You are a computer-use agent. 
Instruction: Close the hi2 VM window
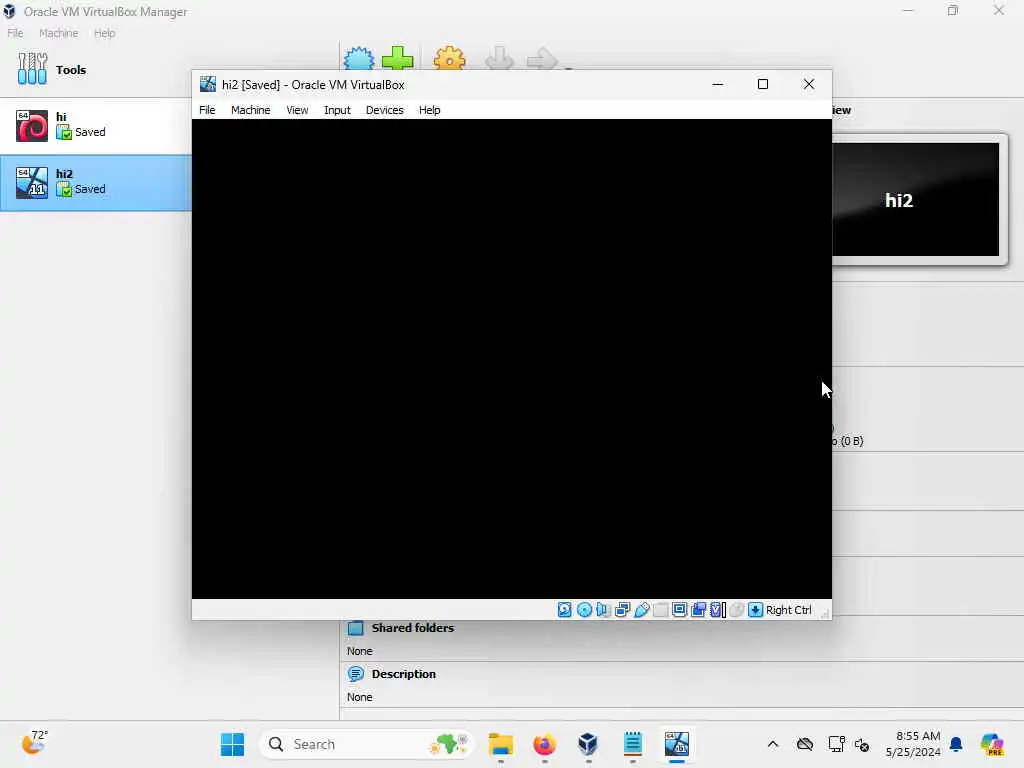[x=808, y=84]
